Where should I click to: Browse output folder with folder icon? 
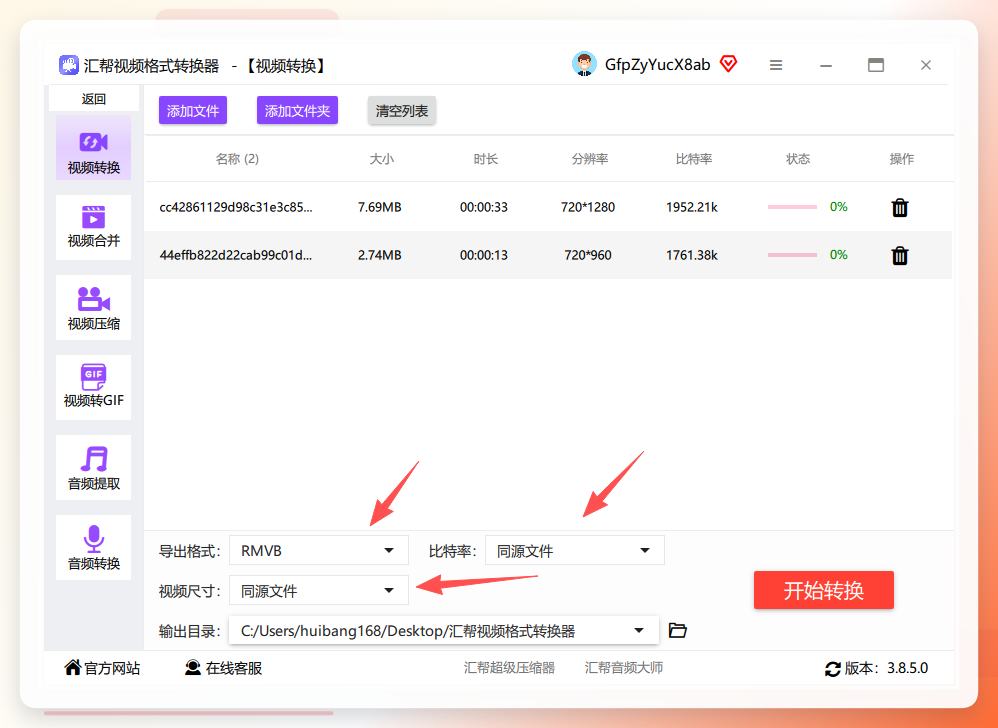[x=678, y=631]
